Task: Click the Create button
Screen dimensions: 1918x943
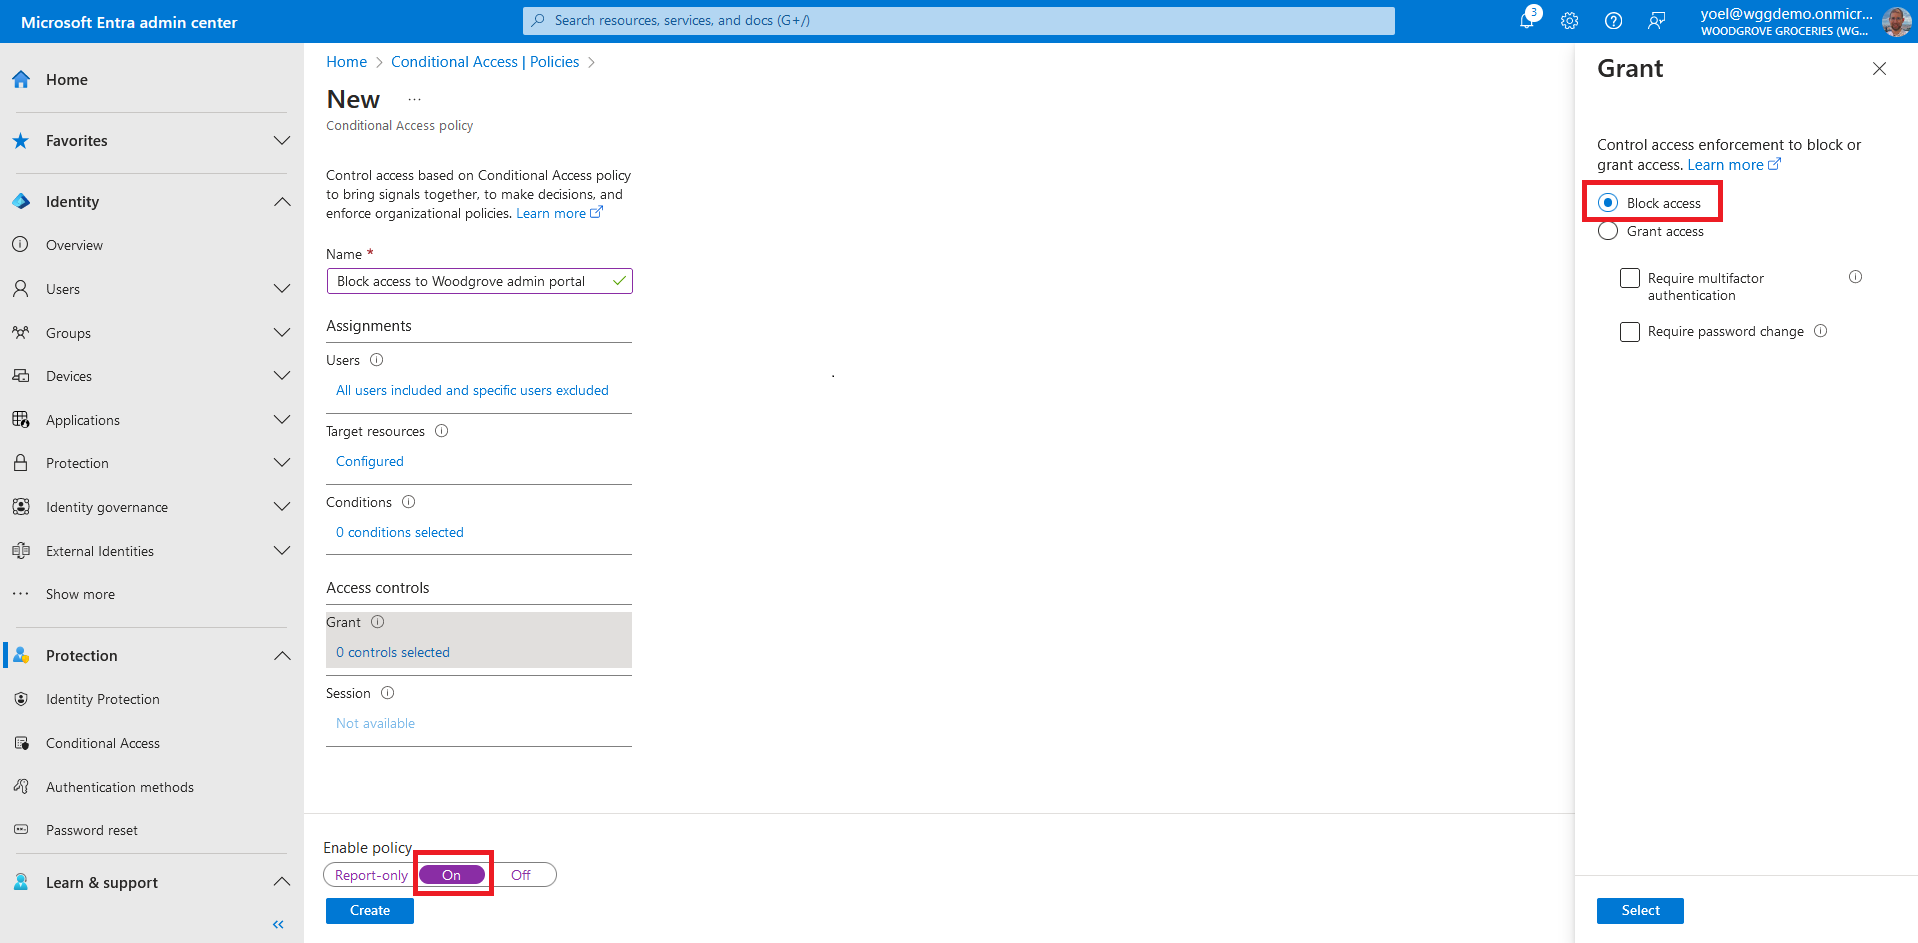Action: point(370,911)
